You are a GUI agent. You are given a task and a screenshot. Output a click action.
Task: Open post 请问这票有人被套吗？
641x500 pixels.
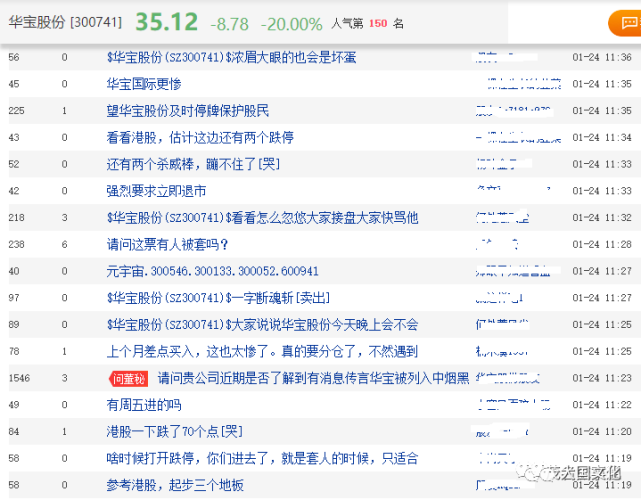pyautogui.click(x=167, y=244)
